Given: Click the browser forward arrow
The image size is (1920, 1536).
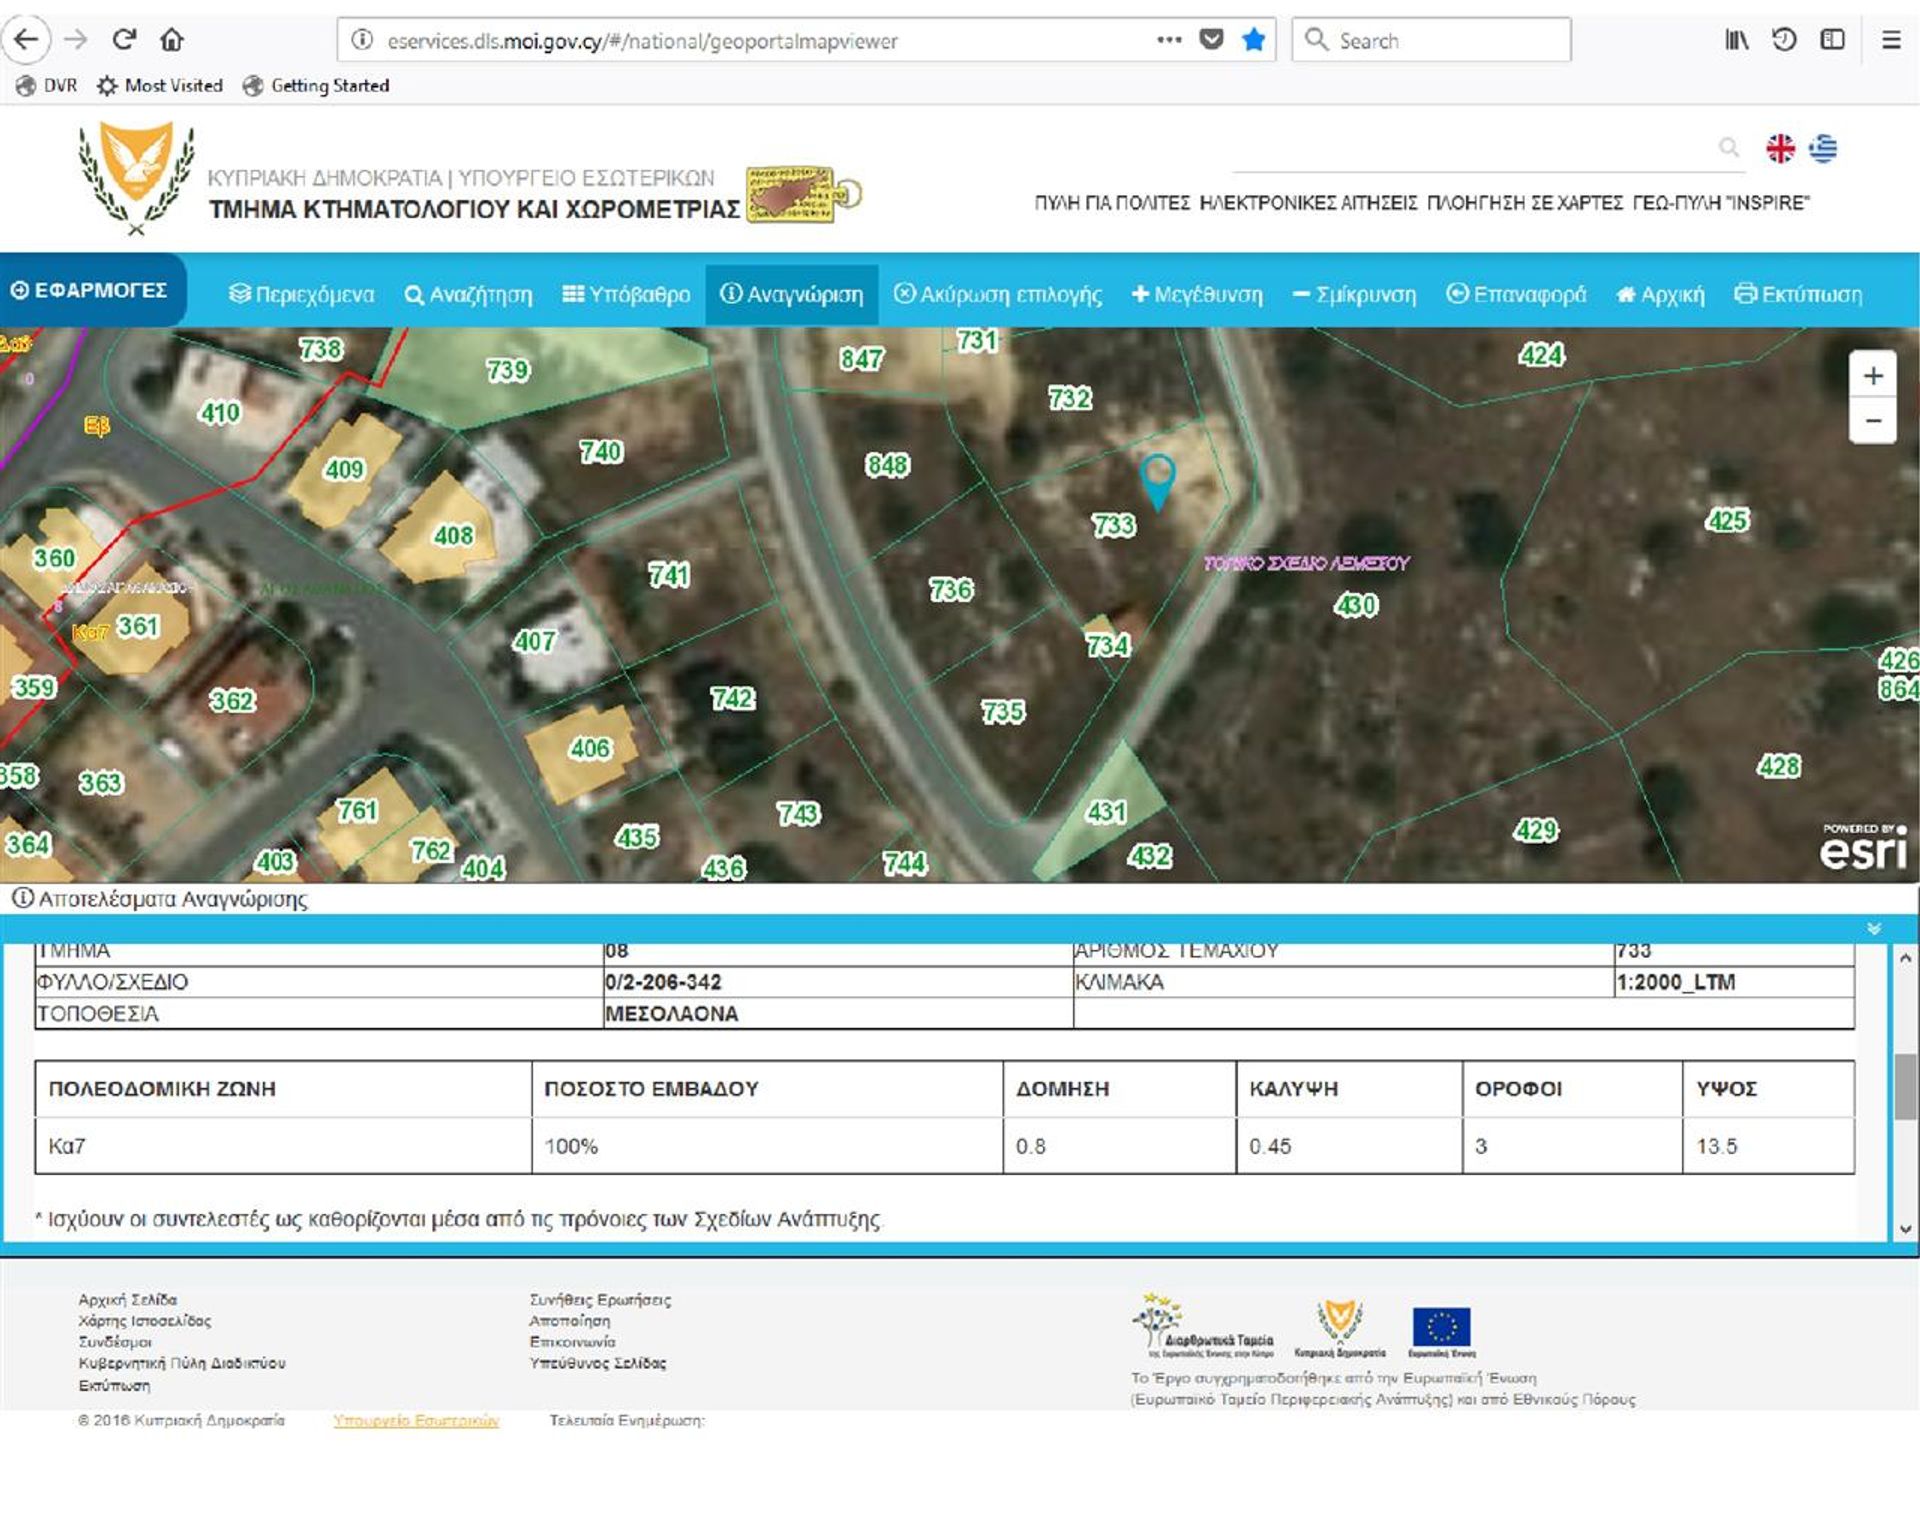Looking at the screenshot, I should 75,39.
